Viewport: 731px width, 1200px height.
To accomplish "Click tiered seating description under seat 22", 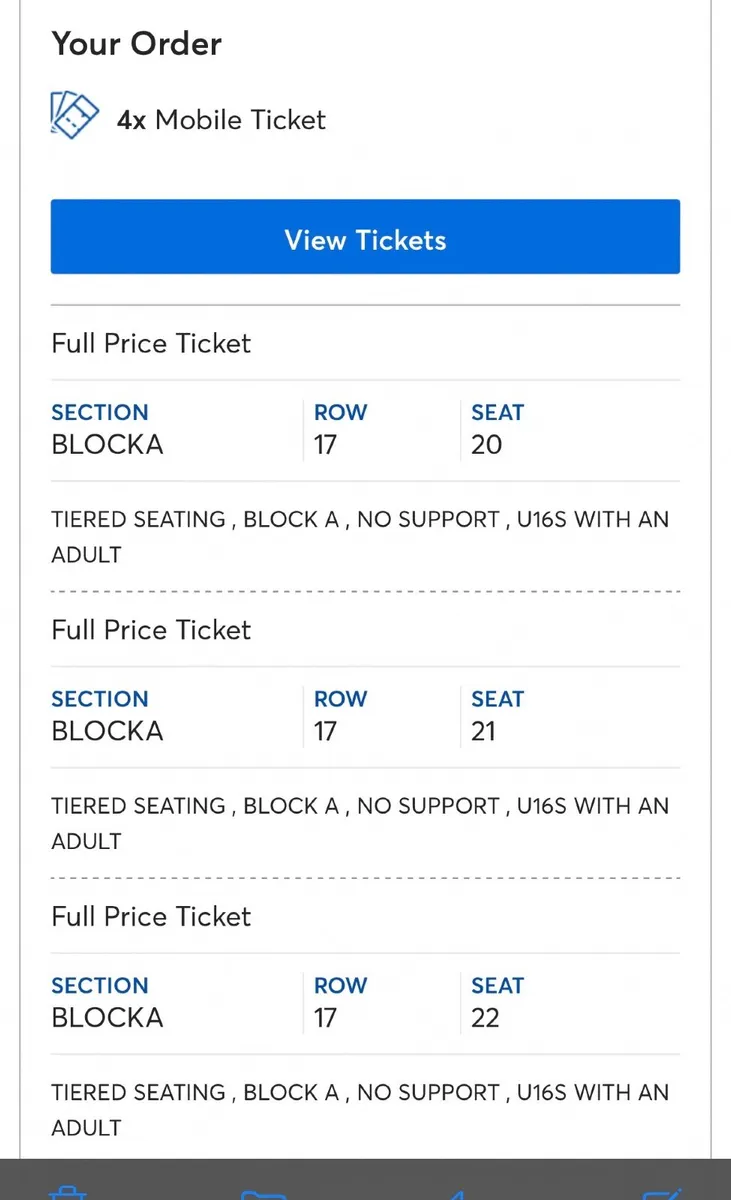I will (x=360, y=1109).
